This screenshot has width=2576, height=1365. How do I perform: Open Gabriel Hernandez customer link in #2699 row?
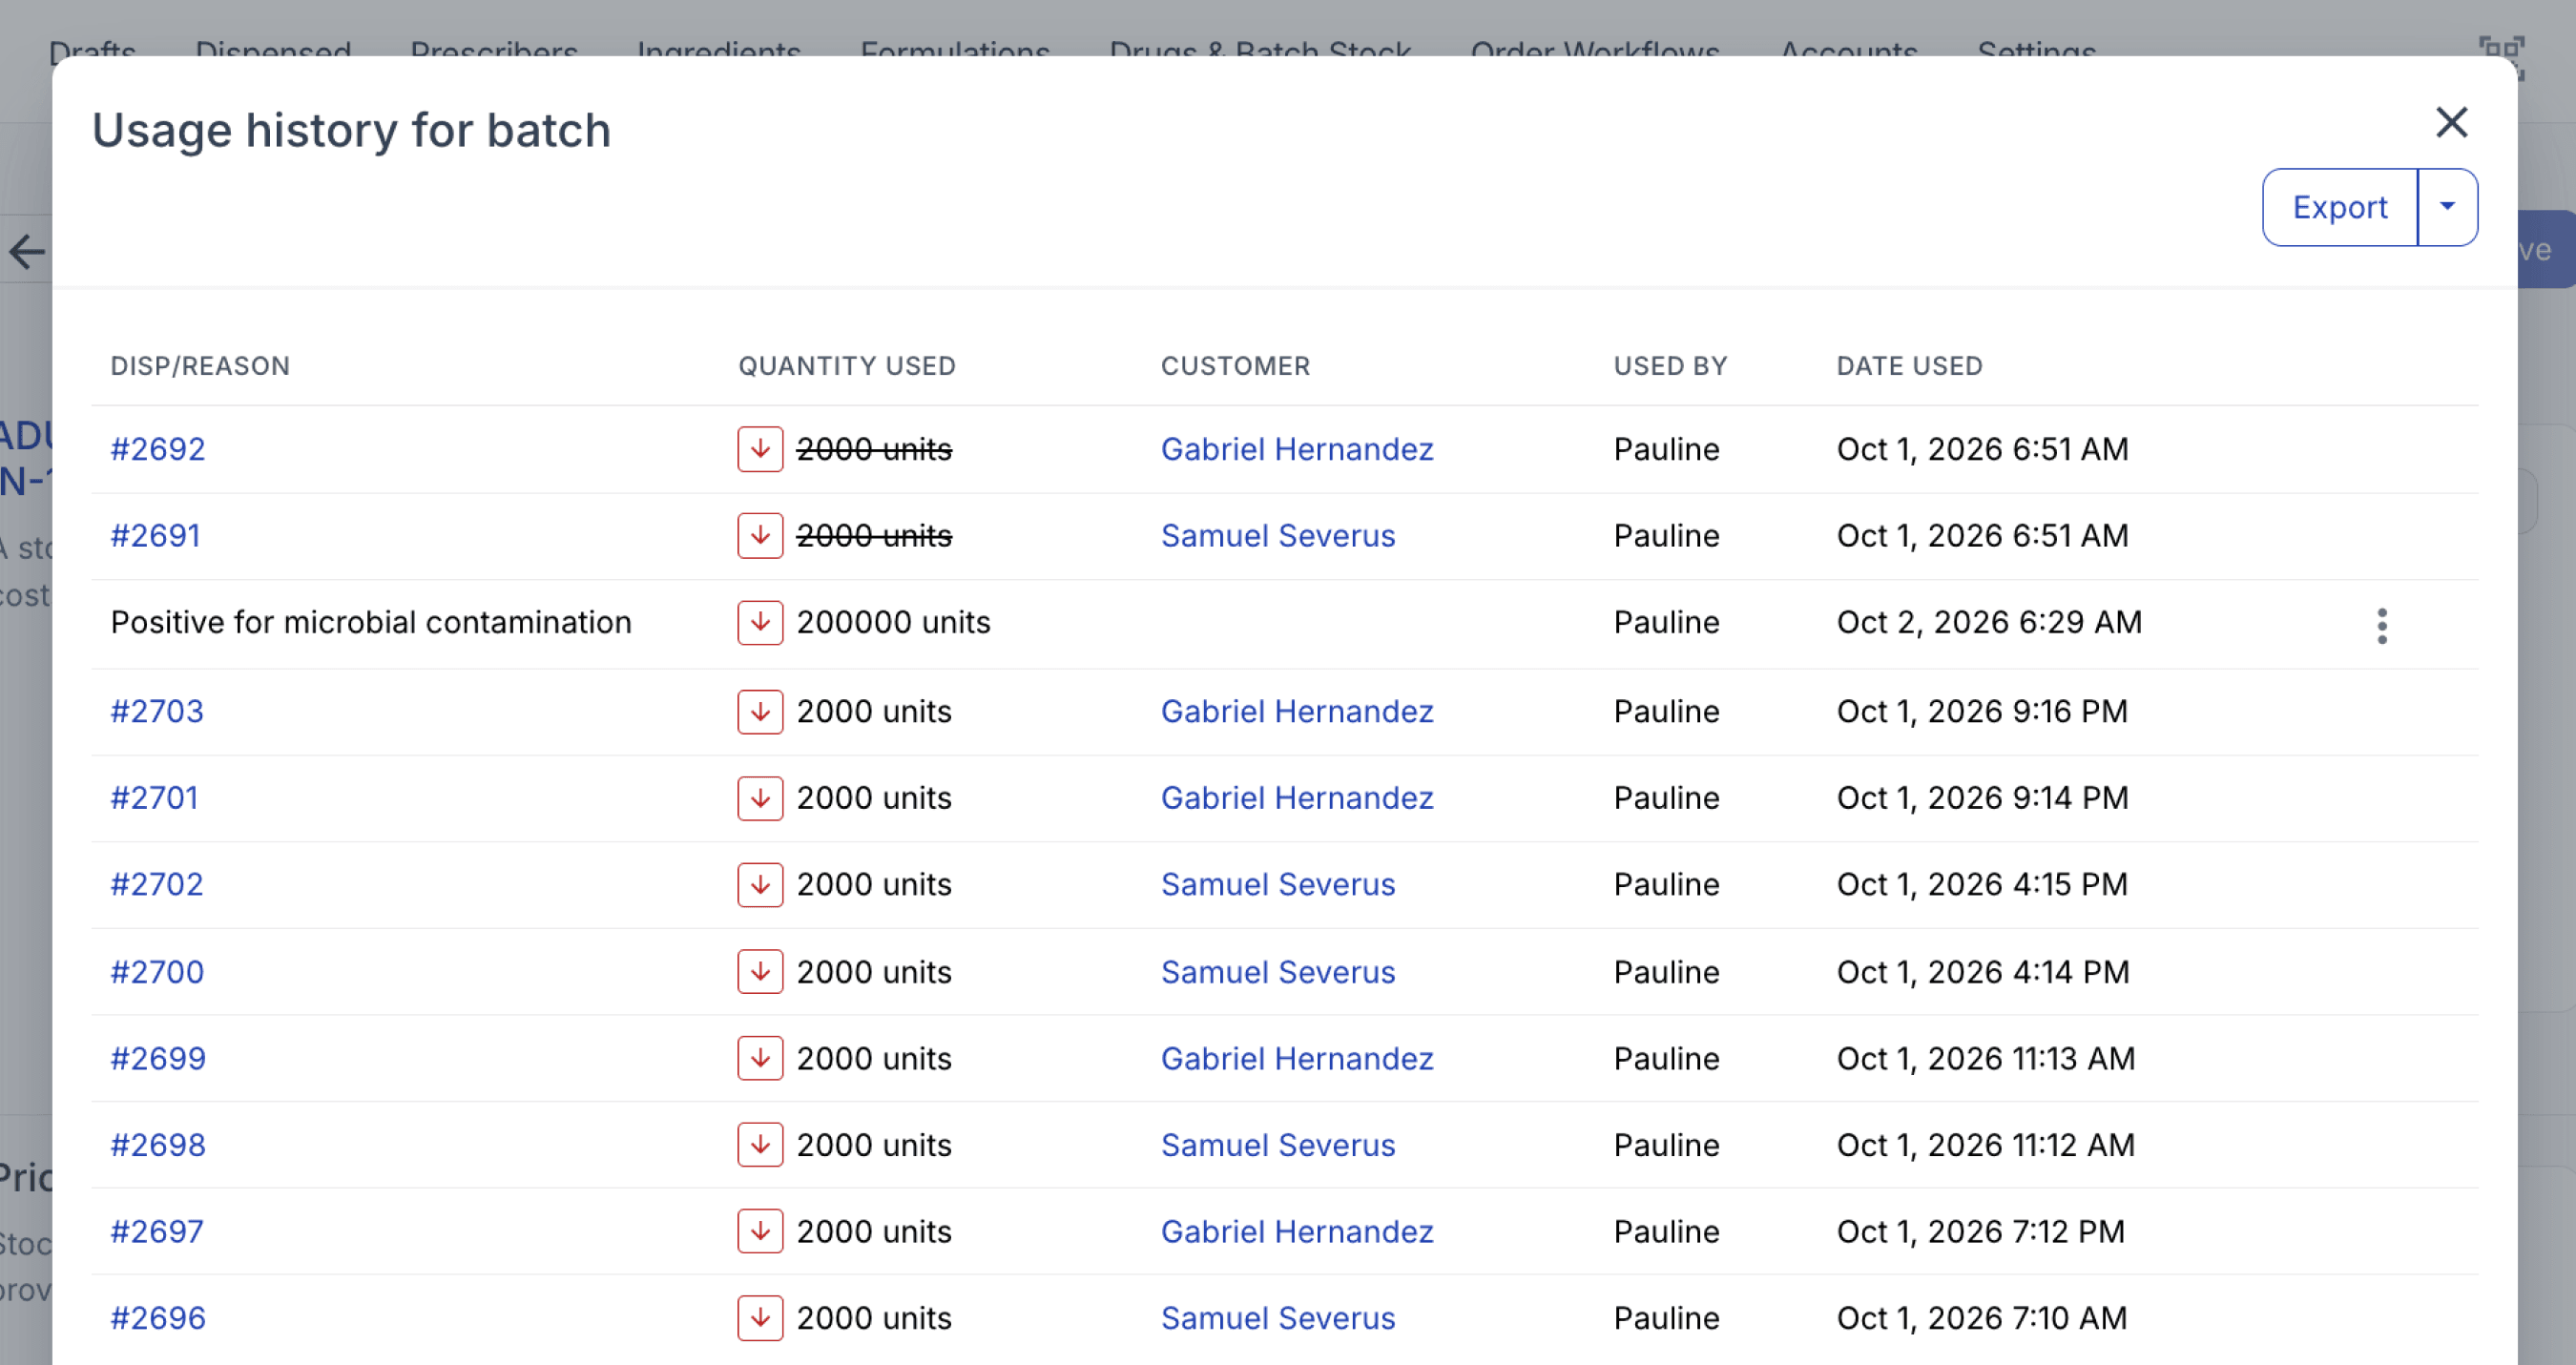click(x=1297, y=1058)
